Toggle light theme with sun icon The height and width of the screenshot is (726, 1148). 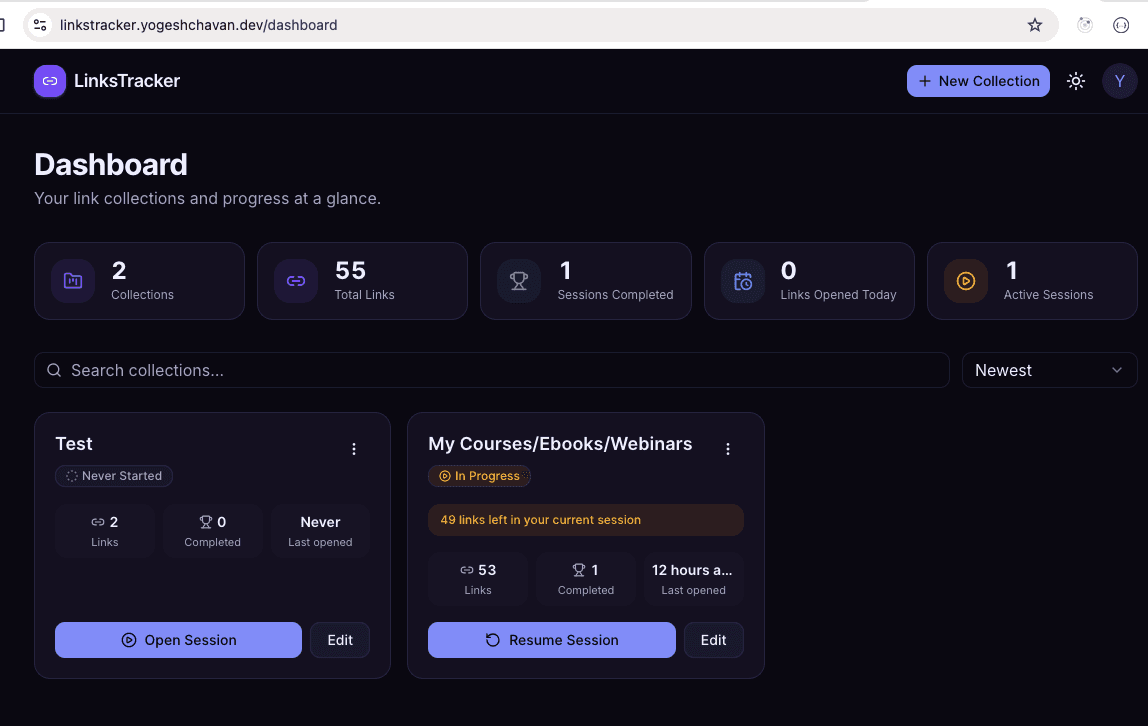[x=1076, y=81]
